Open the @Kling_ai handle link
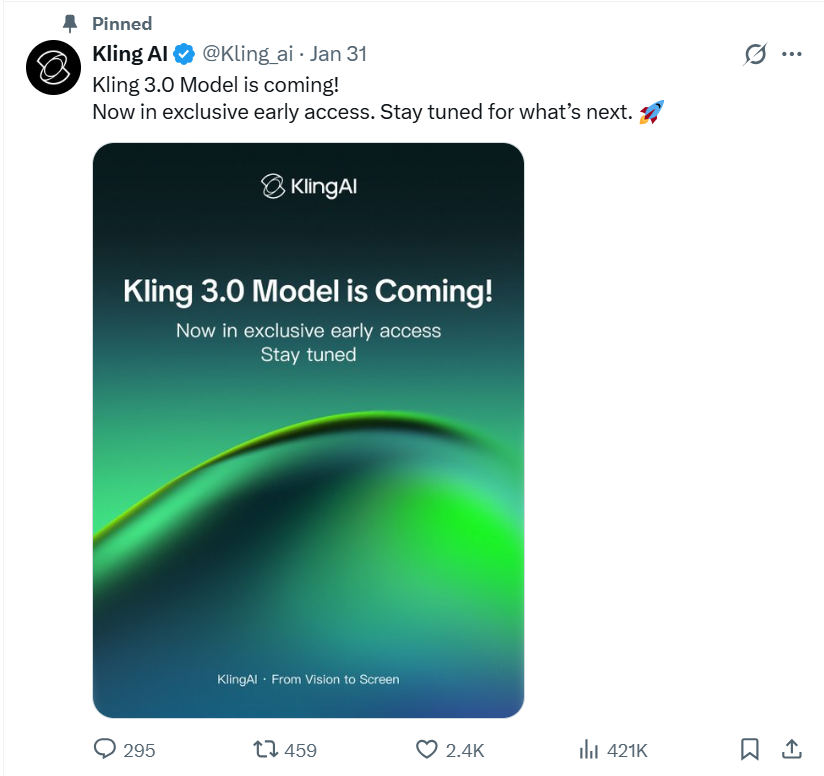The height and width of the screenshot is (776, 824). [x=249, y=54]
